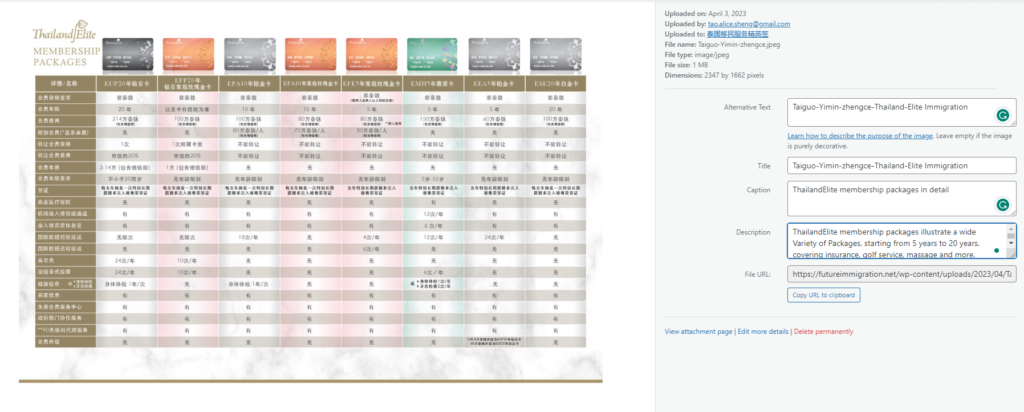Click 'MEMBERSHIP PACKAGES' heading in image

click(x=67, y=57)
